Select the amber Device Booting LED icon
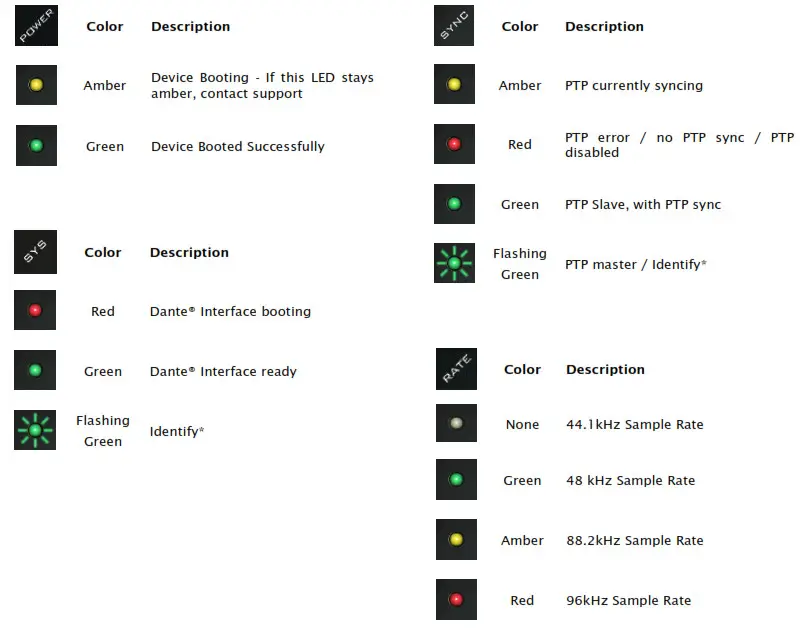This screenshot has height=628, width=800. (36, 85)
